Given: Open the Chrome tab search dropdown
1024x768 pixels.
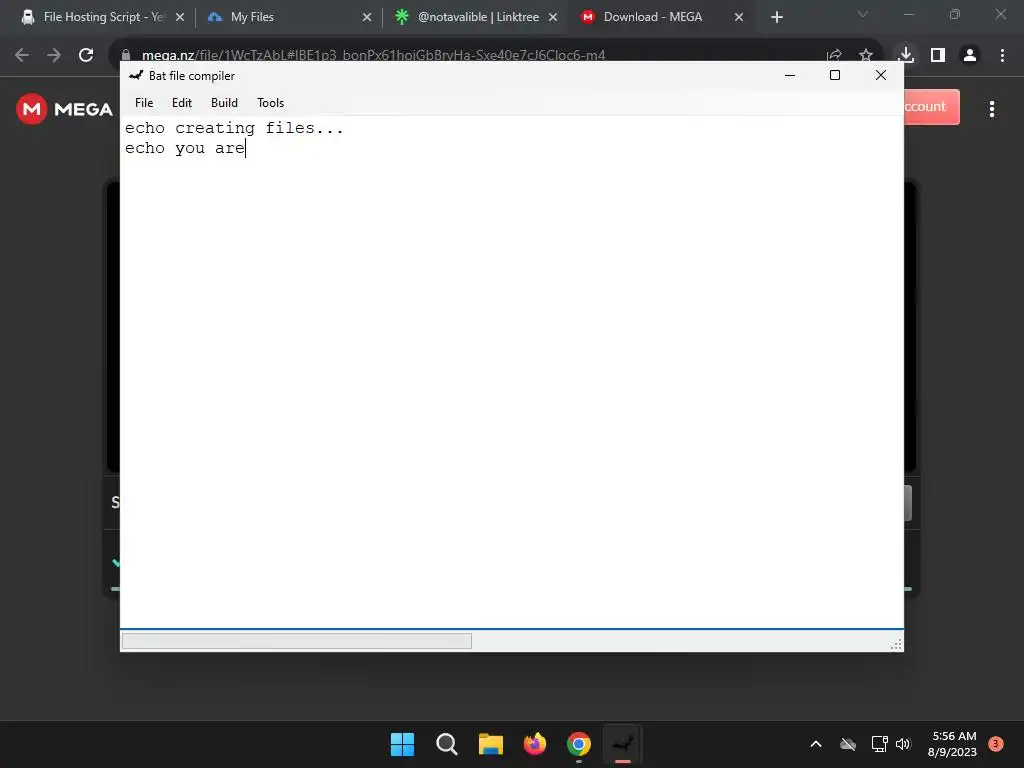Looking at the screenshot, I should click(x=863, y=14).
